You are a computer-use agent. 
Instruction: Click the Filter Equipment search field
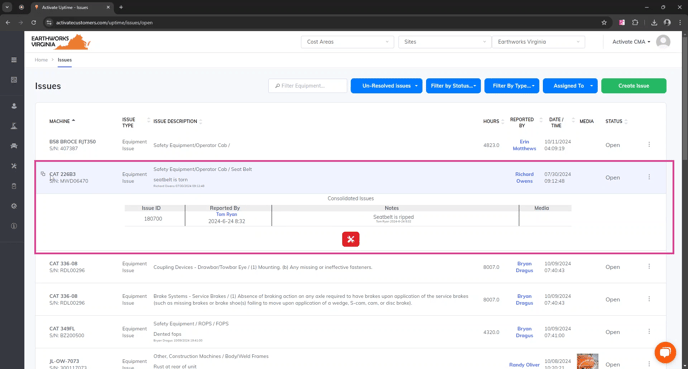point(308,86)
